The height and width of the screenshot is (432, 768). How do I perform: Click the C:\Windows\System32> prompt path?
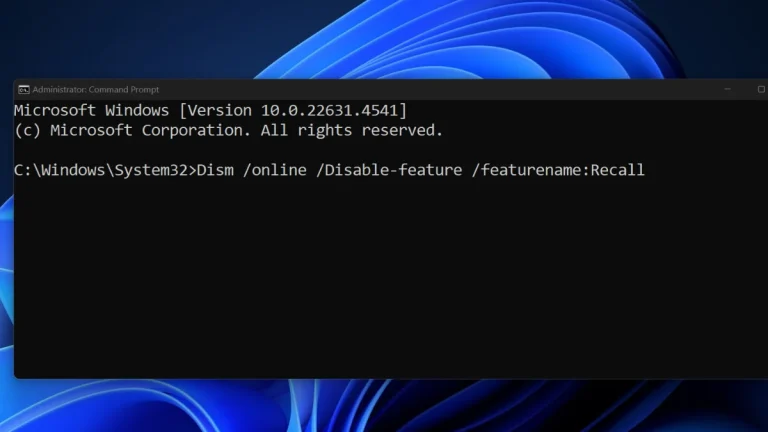pos(105,170)
